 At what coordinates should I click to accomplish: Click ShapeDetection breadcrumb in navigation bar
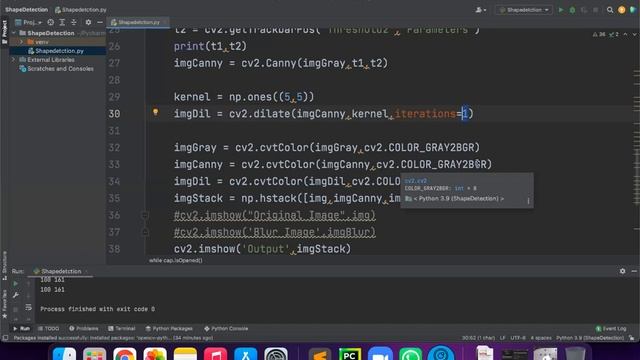(26, 9)
